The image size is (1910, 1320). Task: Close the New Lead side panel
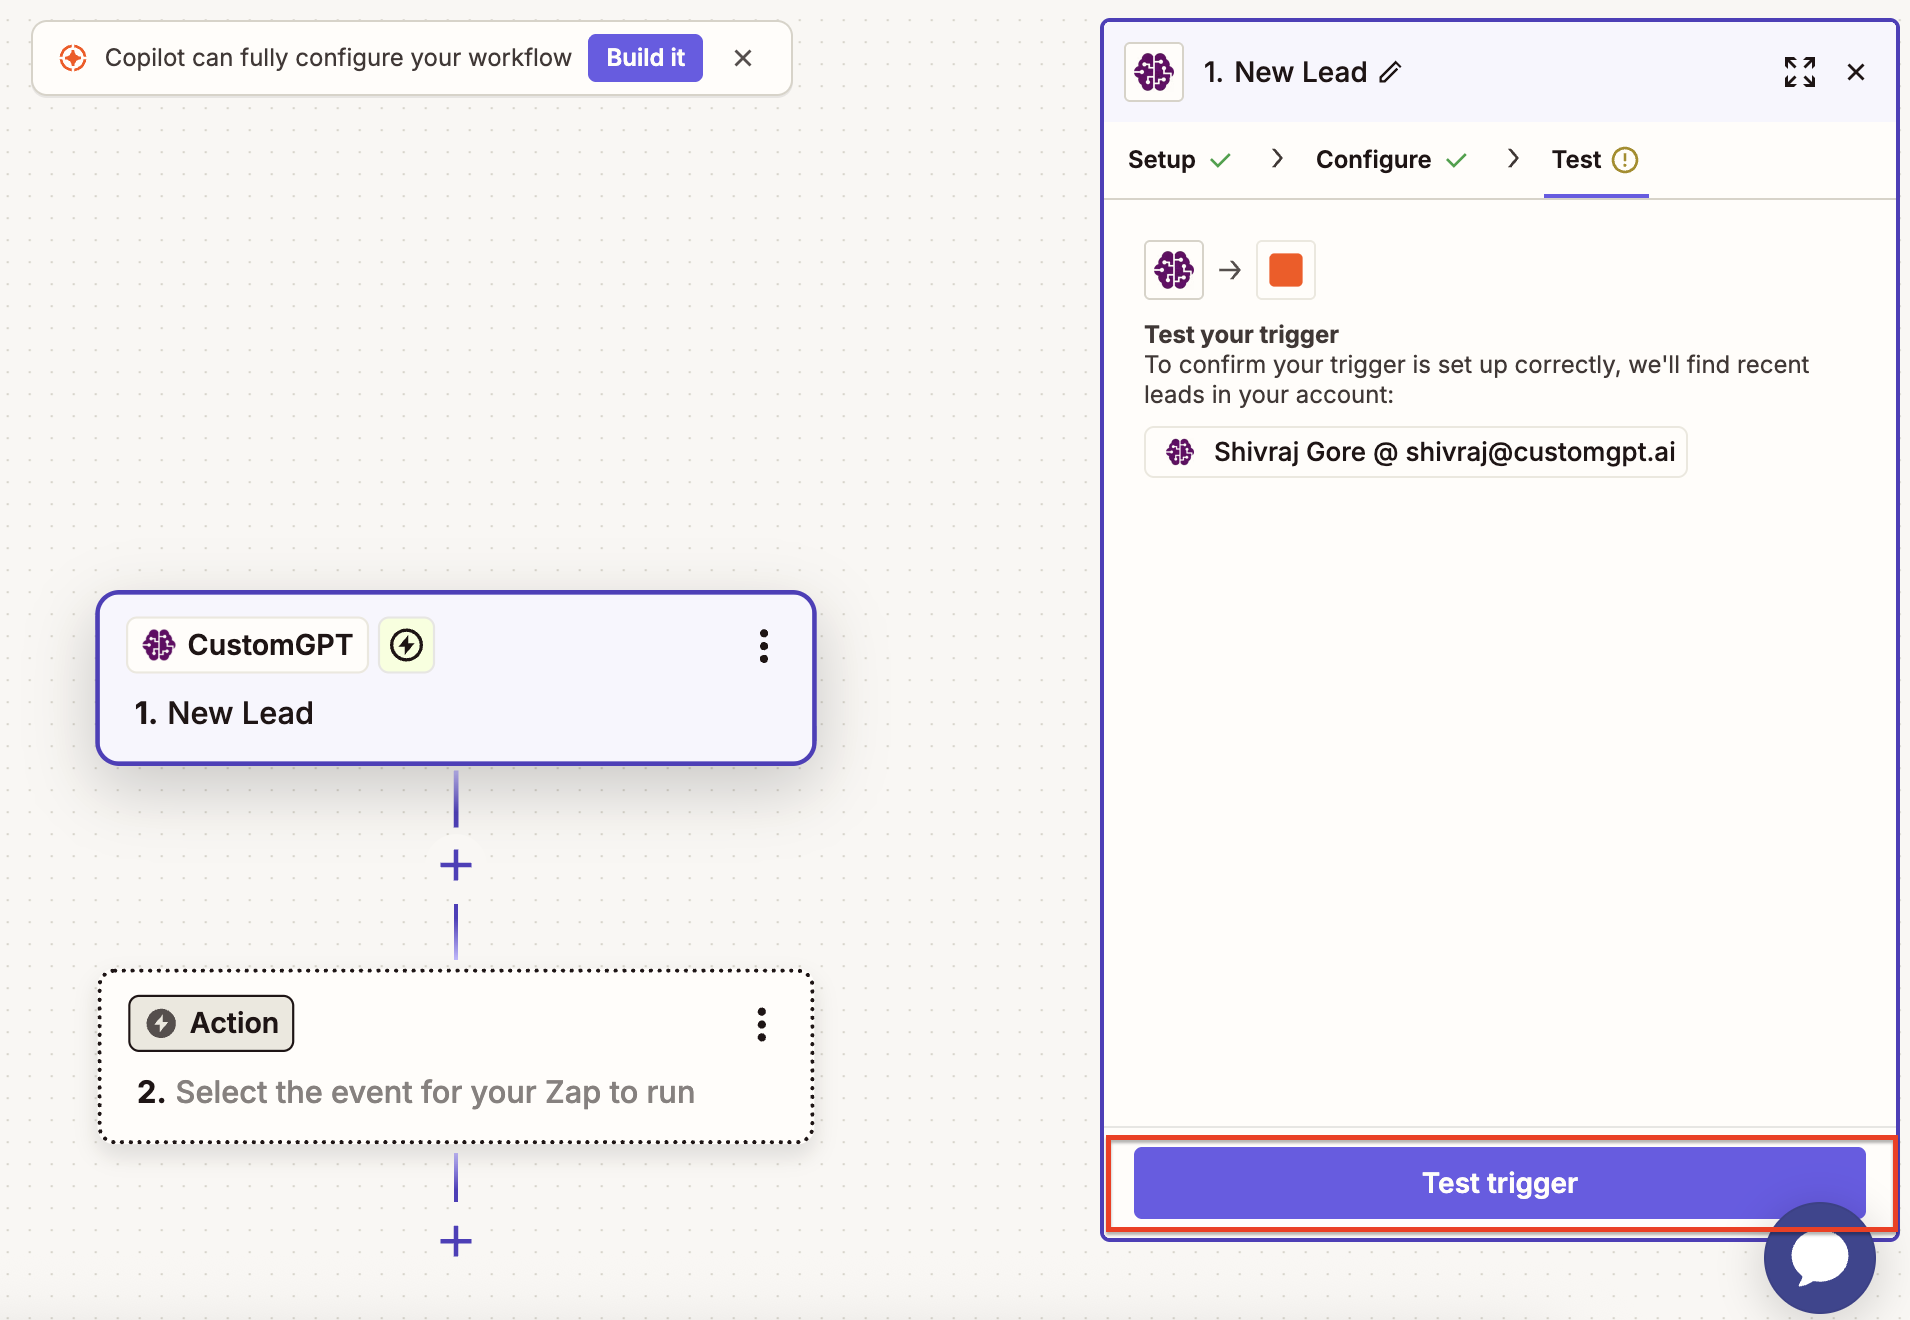(1856, 72)
